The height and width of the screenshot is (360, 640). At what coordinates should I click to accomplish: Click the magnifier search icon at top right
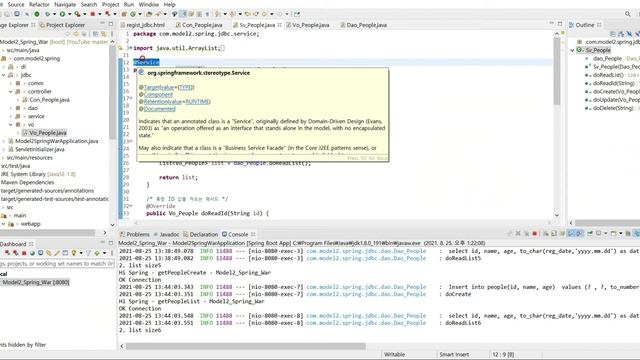pyautogui.click(x=628, y=14)
